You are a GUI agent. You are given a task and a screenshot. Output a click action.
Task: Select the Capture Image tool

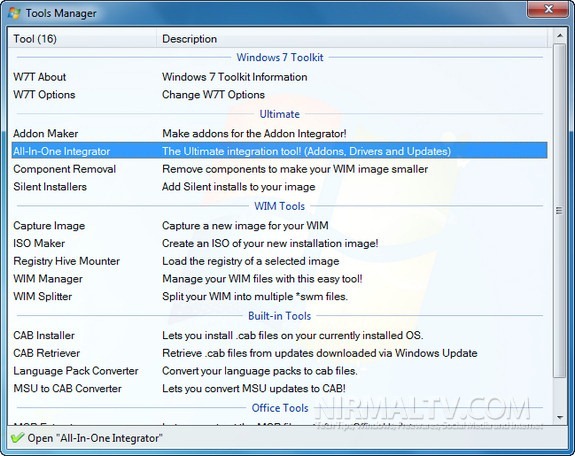pyautogui.click(x=49, y=226)
